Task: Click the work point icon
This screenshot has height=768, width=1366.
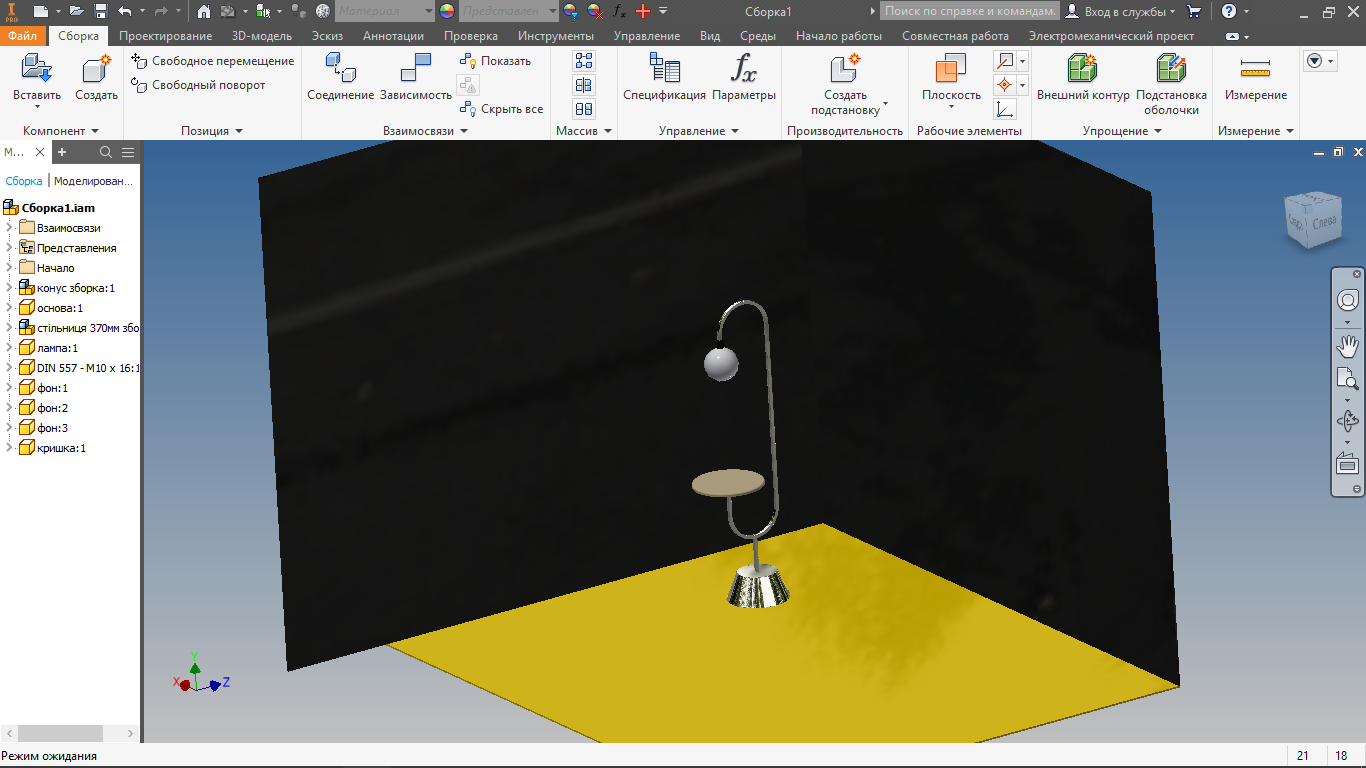Action: (x=1005, y=85)
